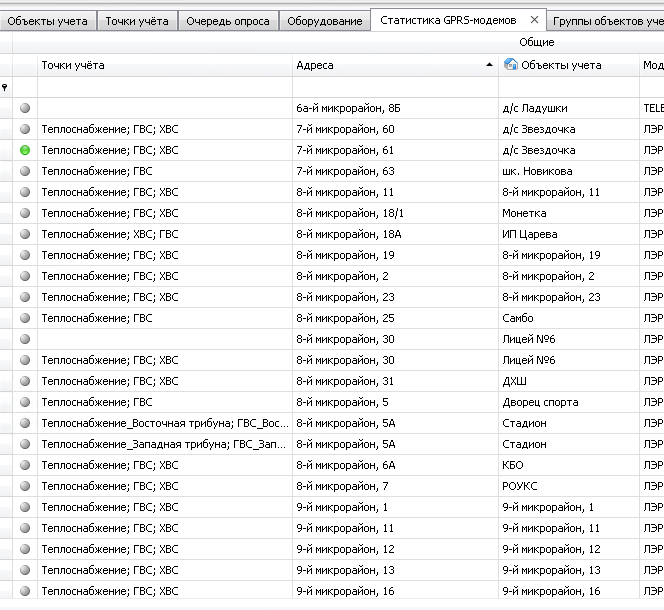
Task: Click the status icon for Западная трибуна row
Action: pos(25,444)
